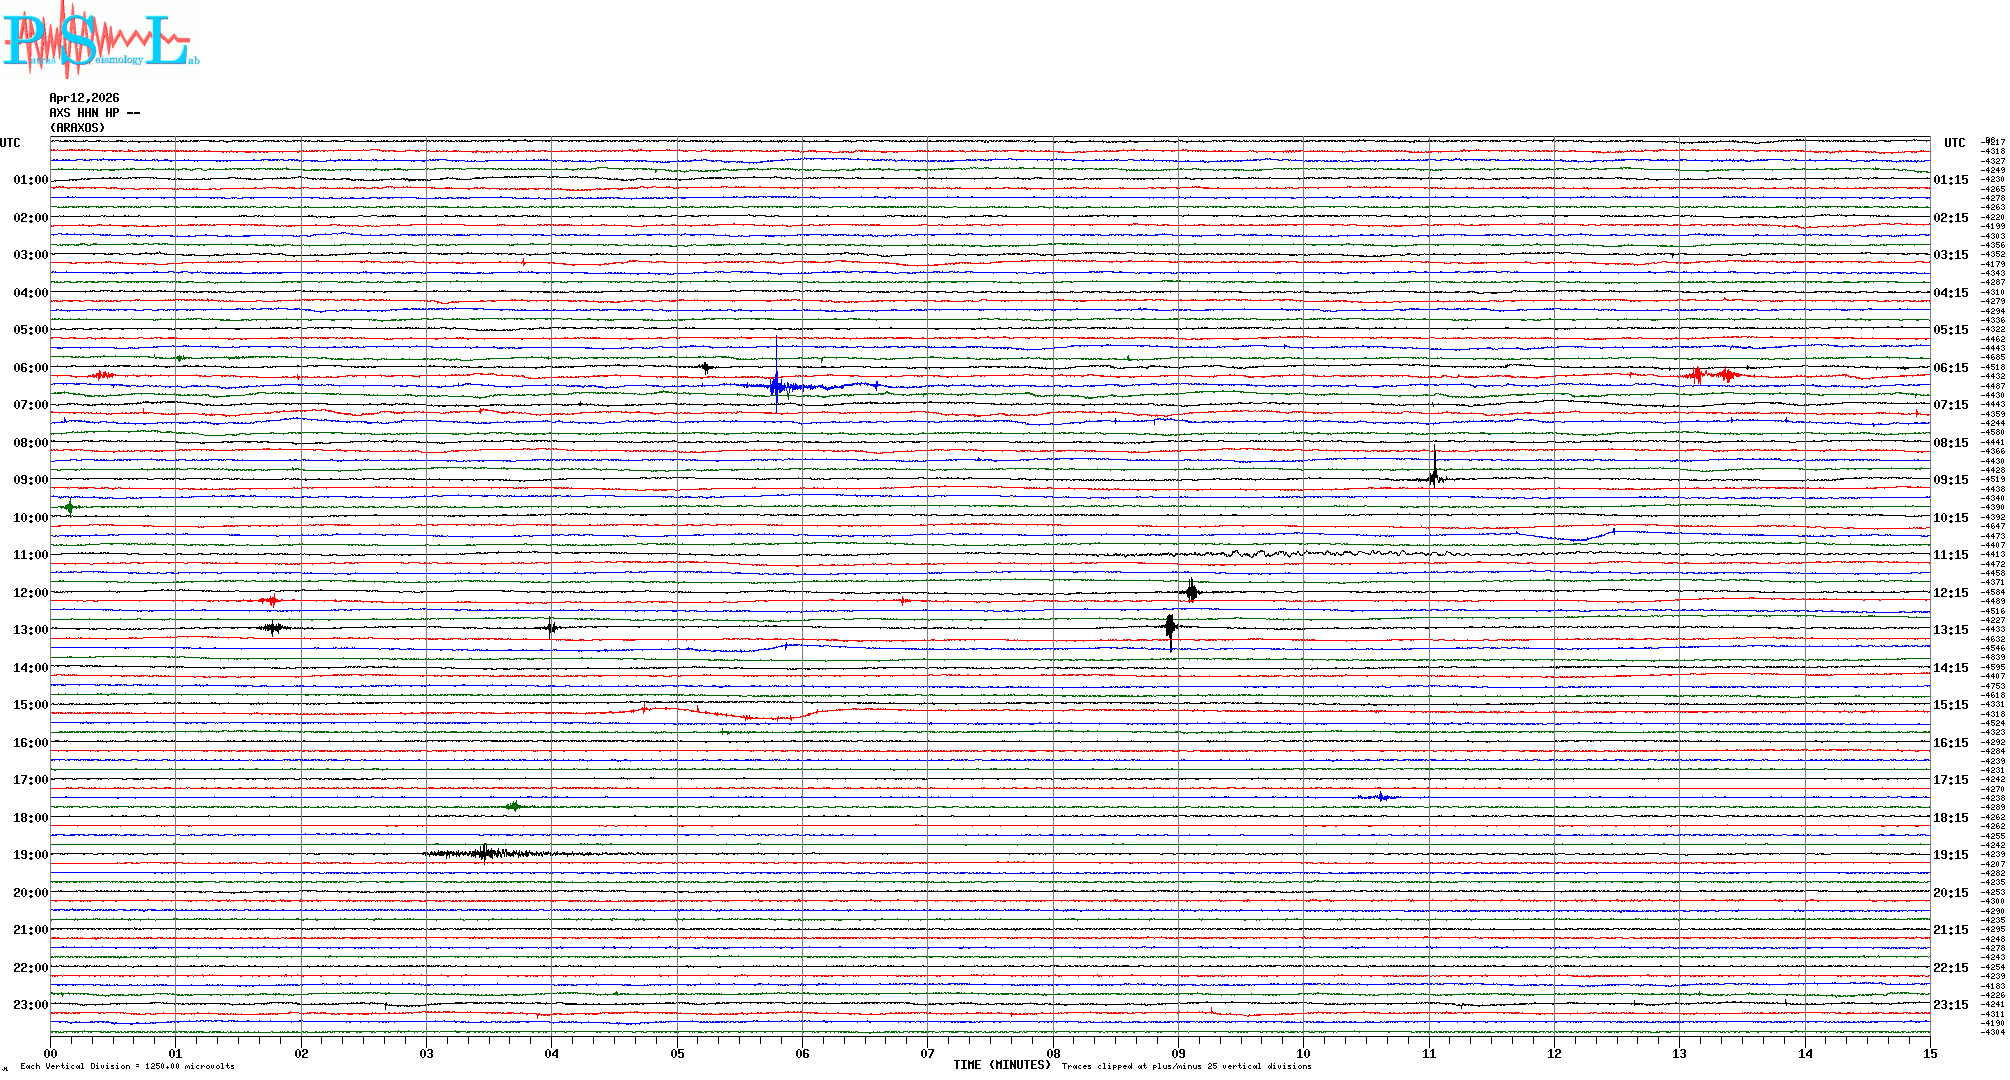The width and height of the screenshot is (2010, 1080).
Task: Click the Apr12,2026 date label
Action: click(x=84, y=98)
